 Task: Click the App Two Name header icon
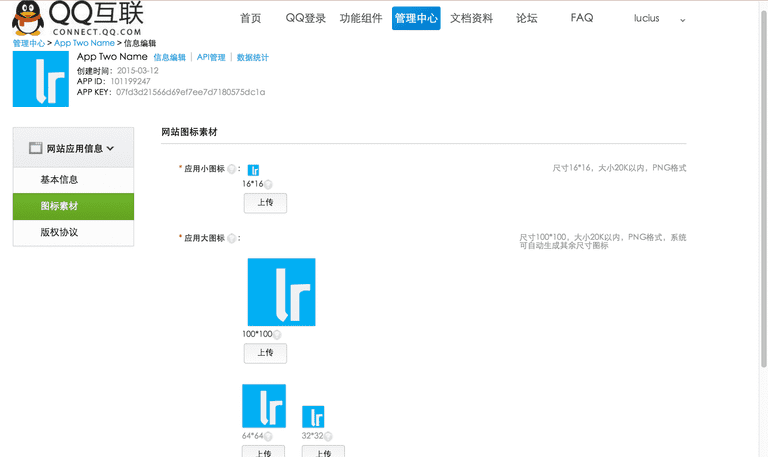[41, 79]
